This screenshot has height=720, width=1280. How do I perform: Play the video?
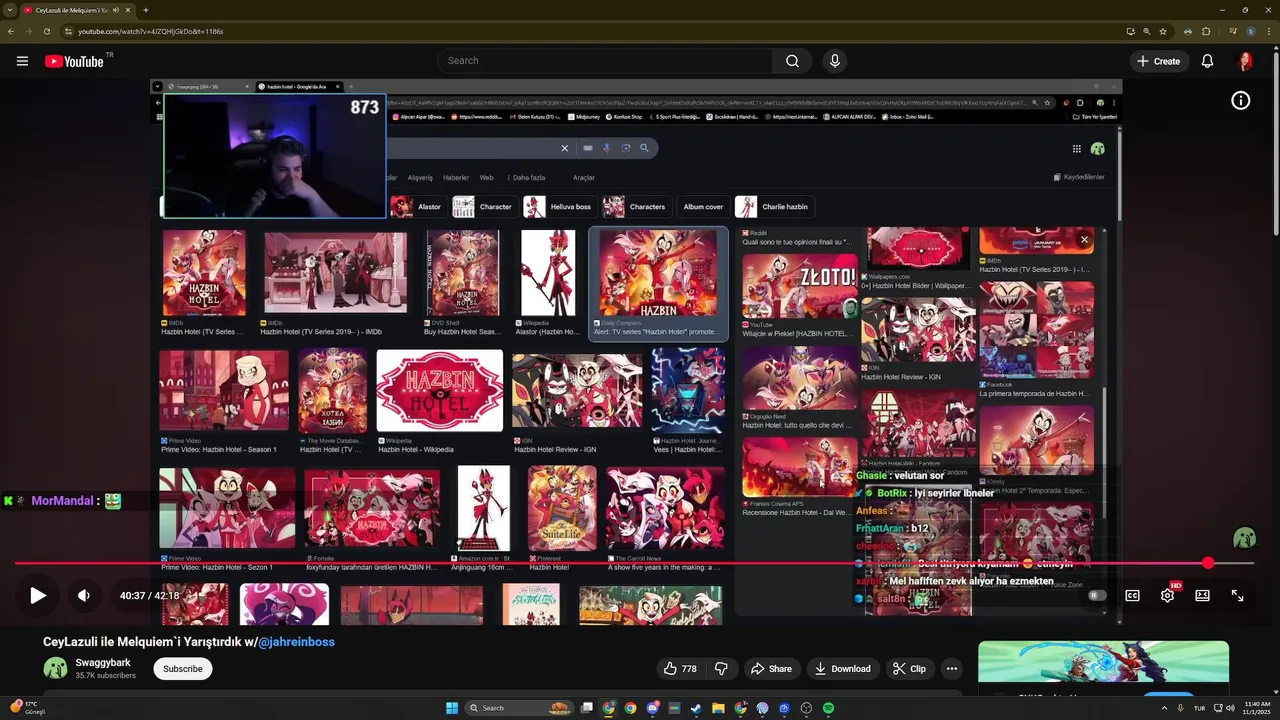pos(37,595)
